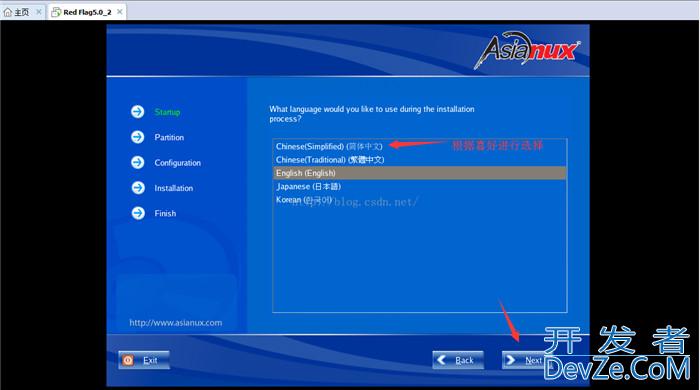This screenshot has width=700, height=390.
Task: Choose Chinese(Simplified) language
Action: (x=420, y=146)
